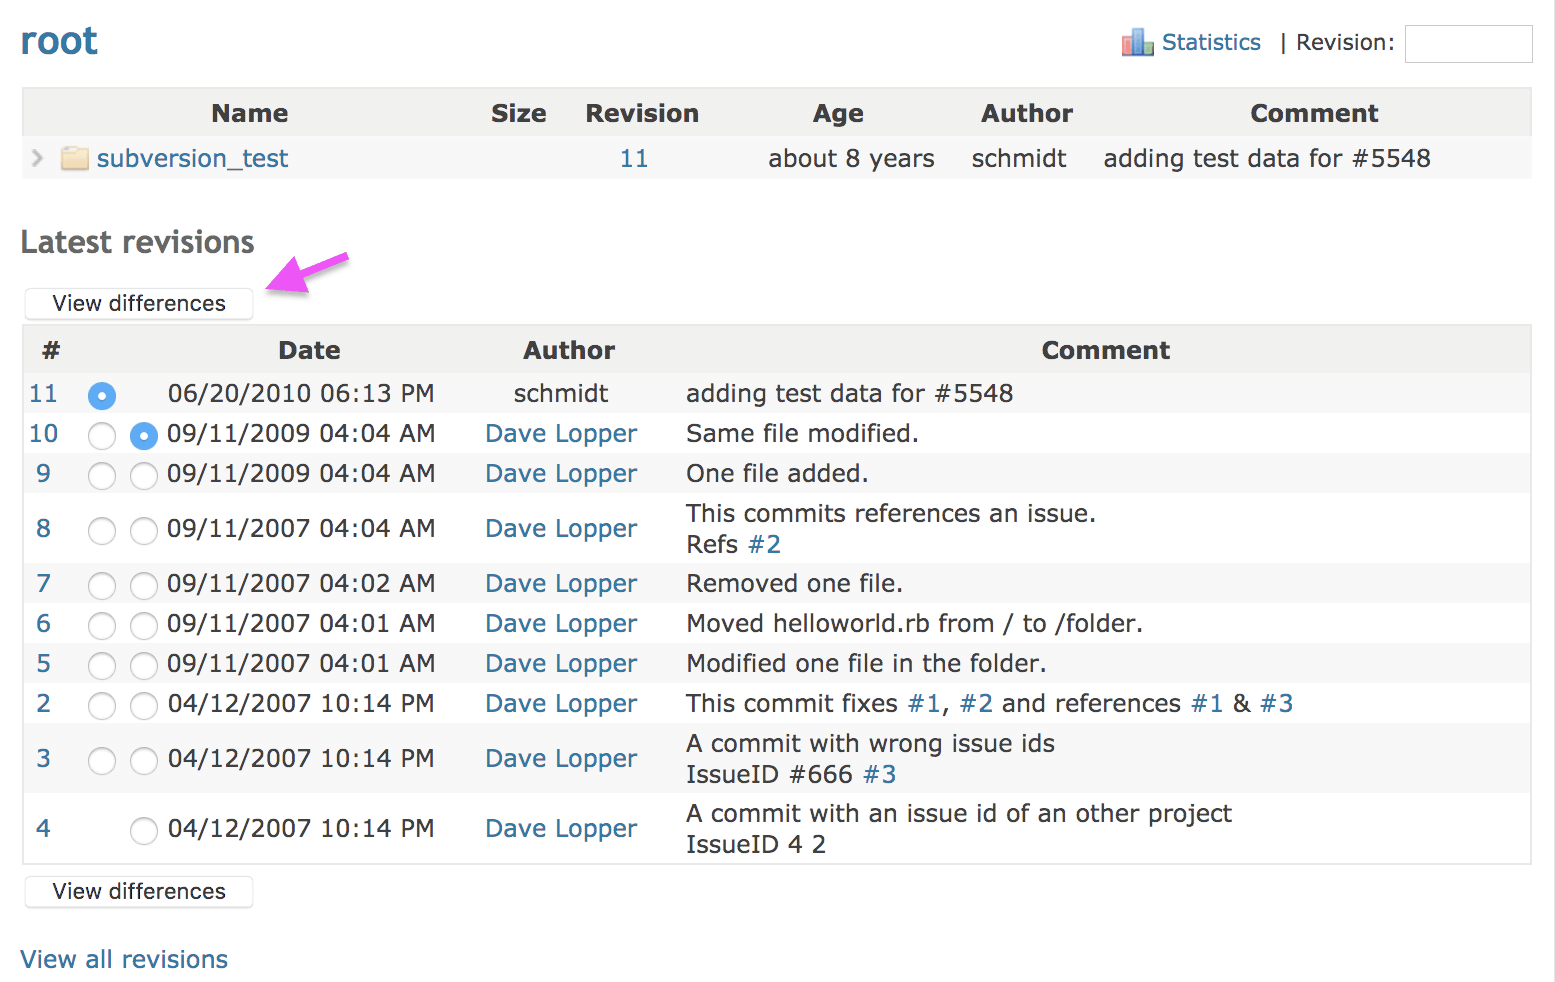
Task: Select the second radio for revision 3
Action: 144,761
